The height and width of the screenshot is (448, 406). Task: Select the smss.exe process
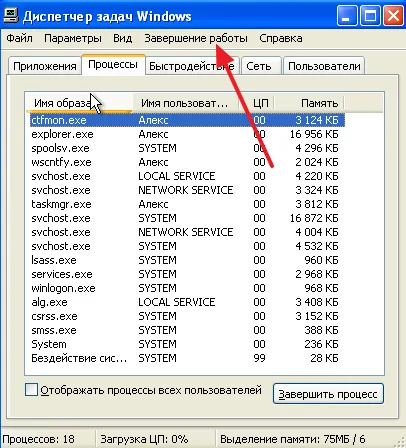(187, 330)
